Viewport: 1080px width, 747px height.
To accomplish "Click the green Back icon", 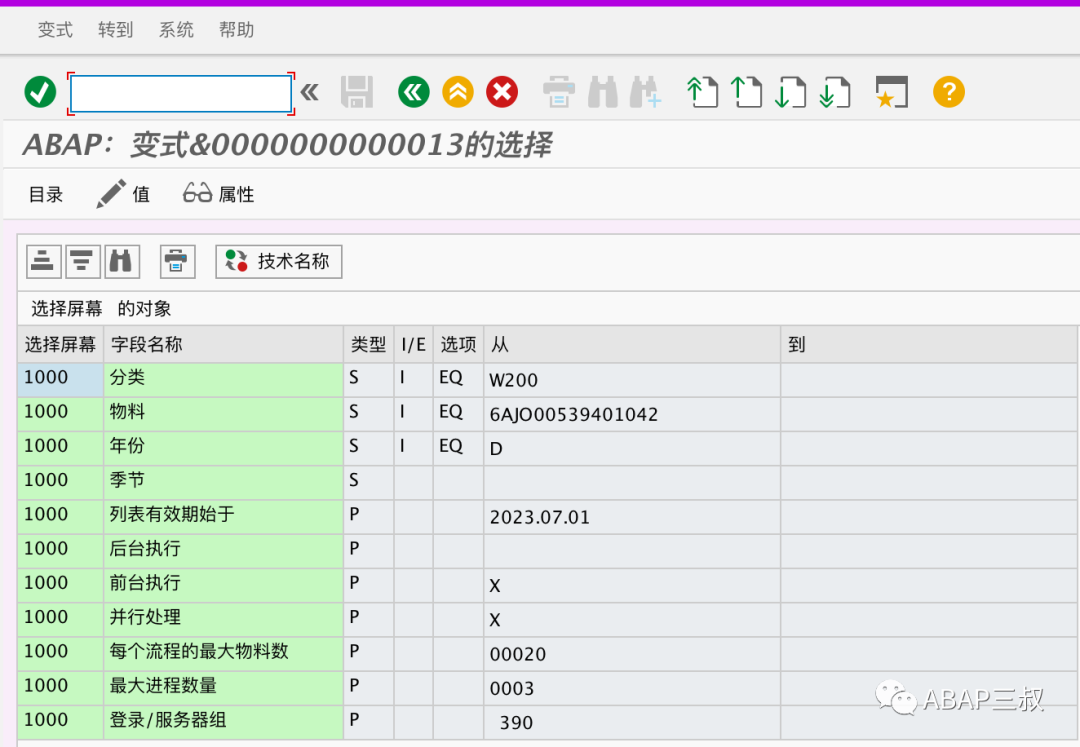I will (413, 92).
